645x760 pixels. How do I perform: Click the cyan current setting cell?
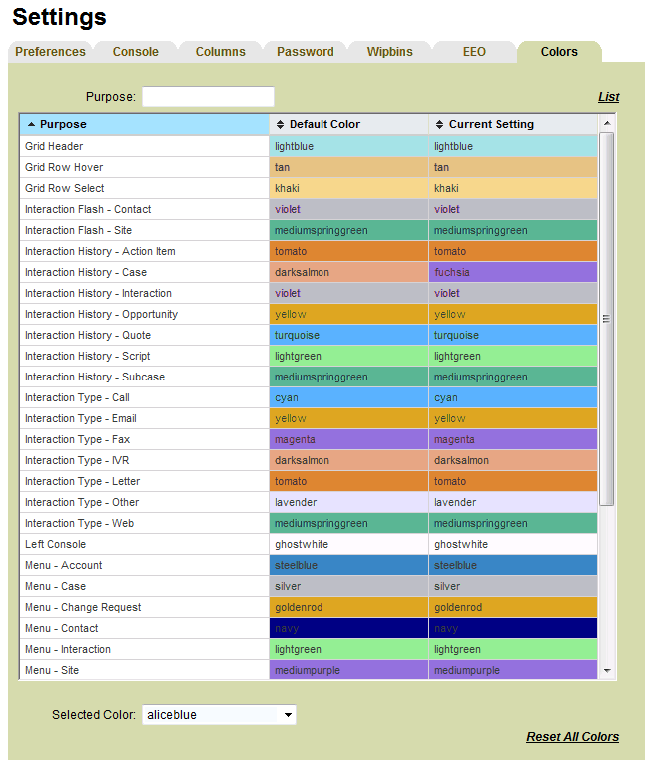click(513, 397)
